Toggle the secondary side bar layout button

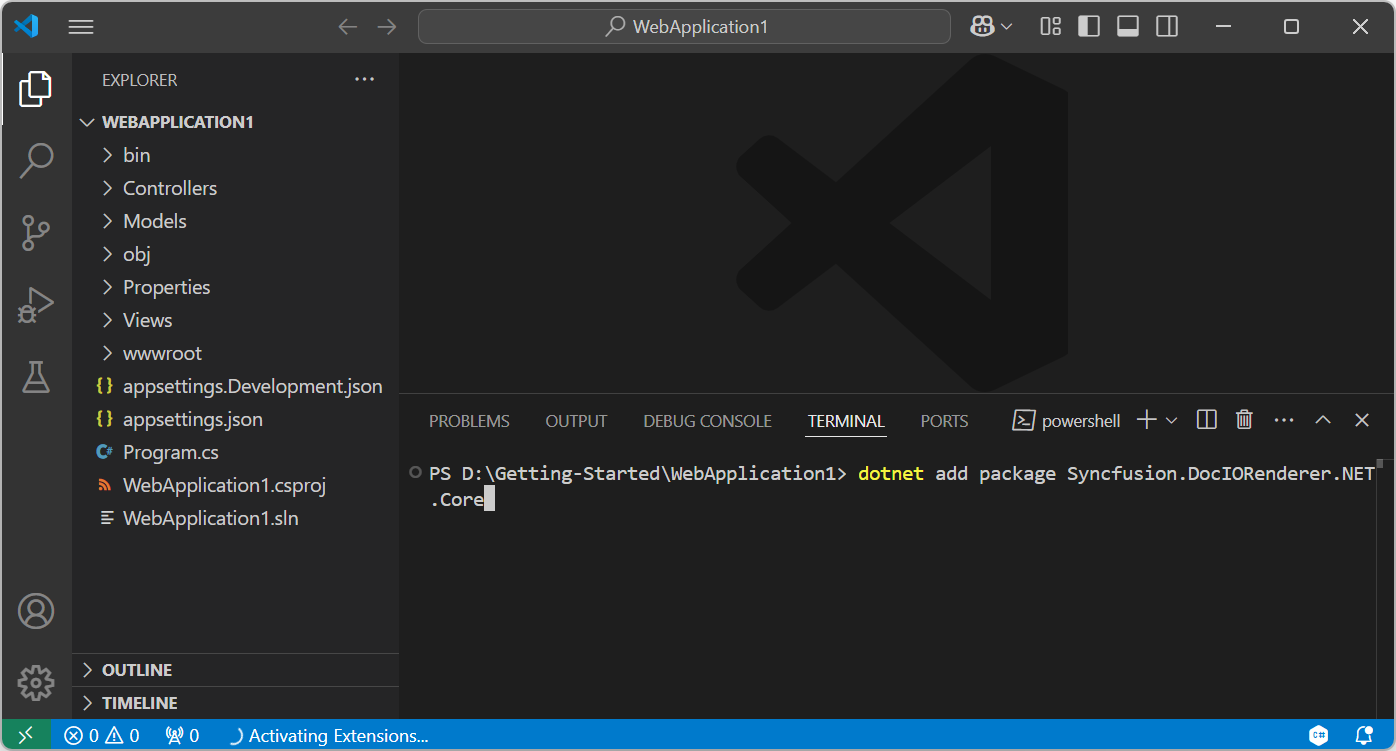coord(1167,27)
